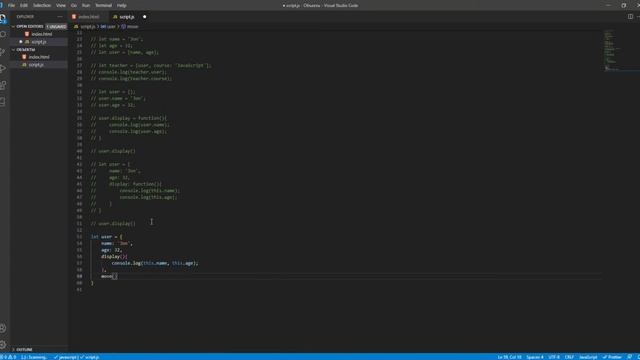Change language mode JavaScript
640x360 pixels.
(x=588, y=357)
